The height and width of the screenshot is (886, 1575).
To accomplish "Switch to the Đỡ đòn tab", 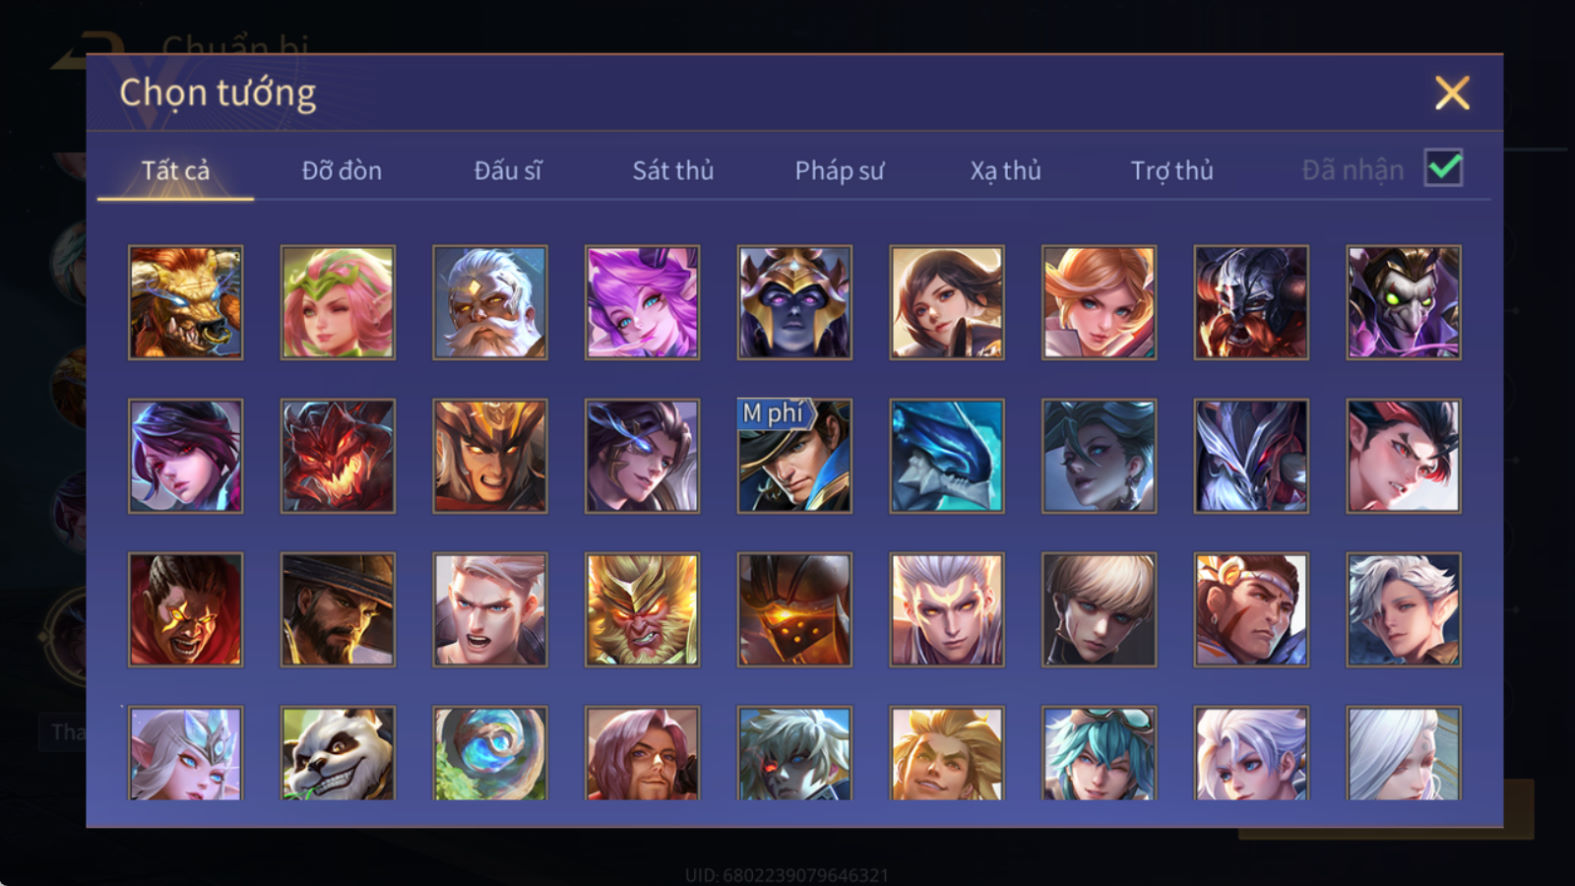I will (342, 170).
